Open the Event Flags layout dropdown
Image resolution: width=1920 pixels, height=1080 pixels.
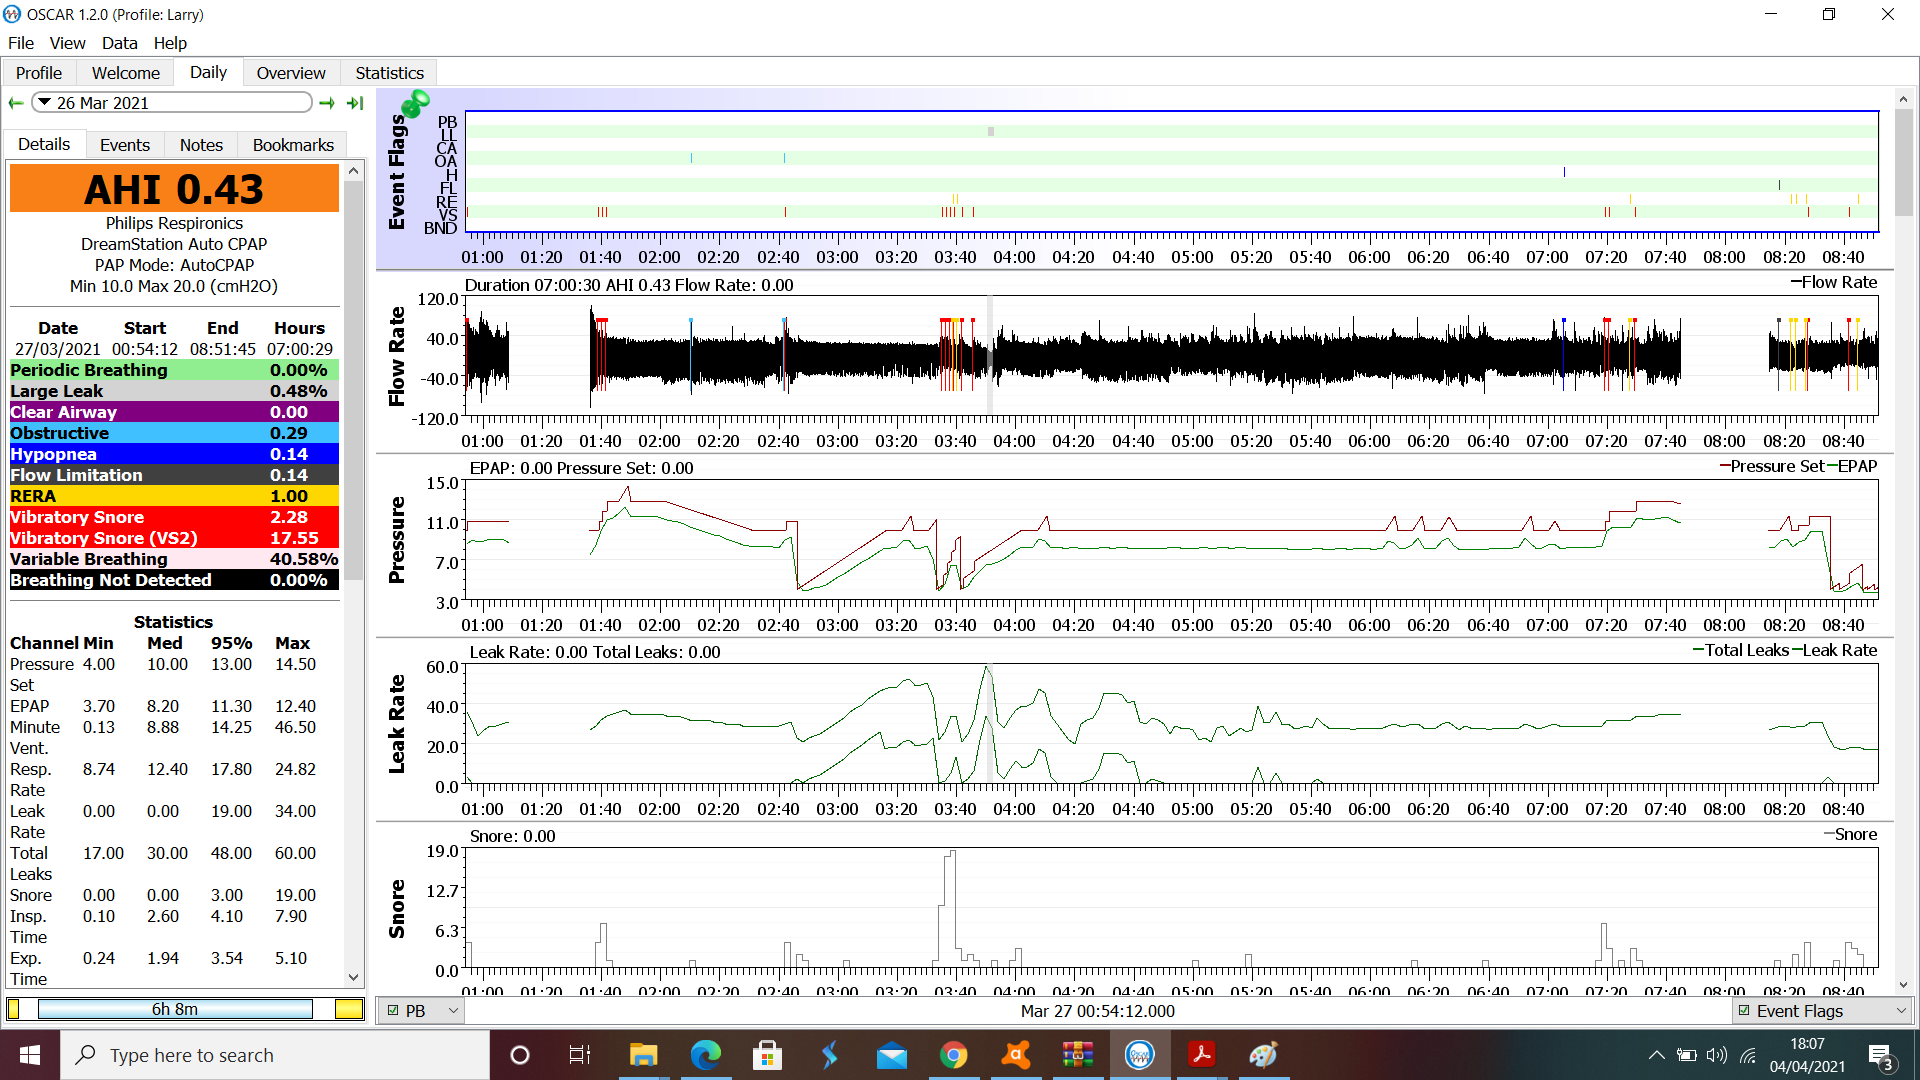[1821, 1011]
